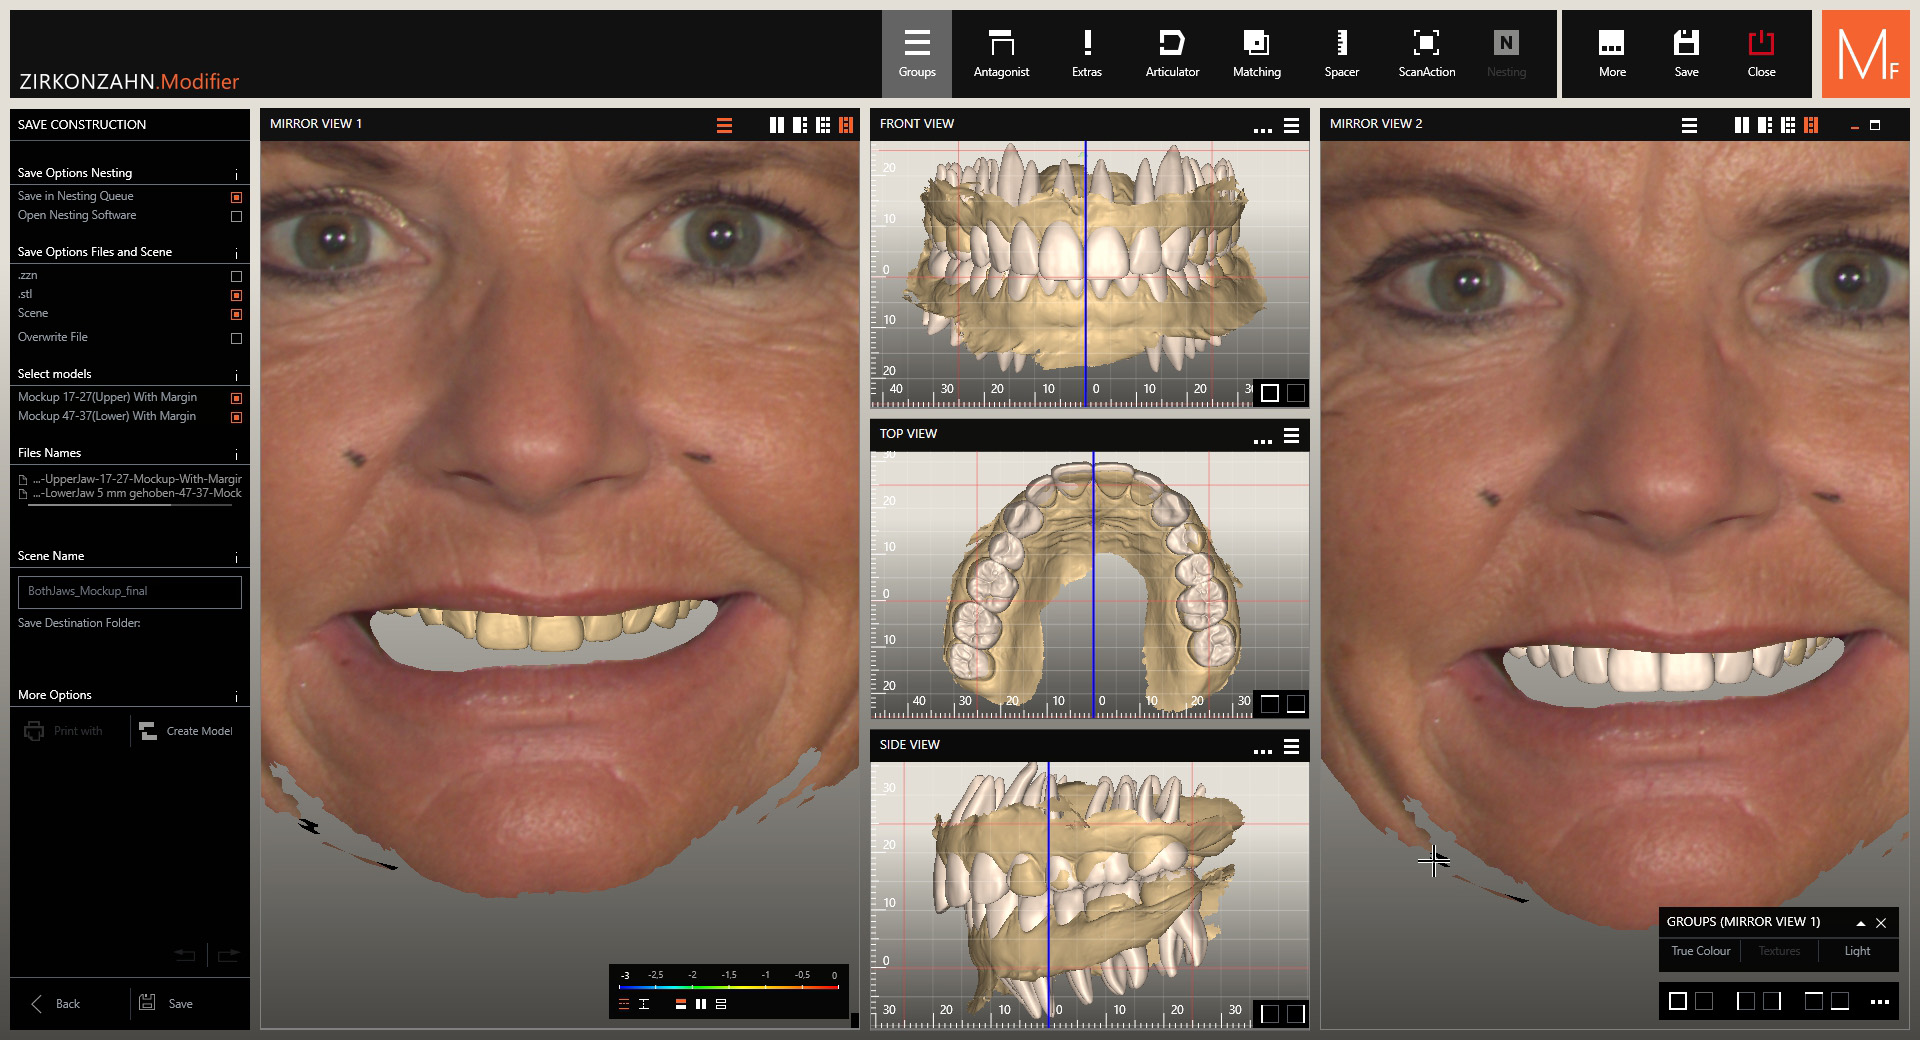
Task: Enable Open Nesting Software checkbox
Action: [236, 216]
